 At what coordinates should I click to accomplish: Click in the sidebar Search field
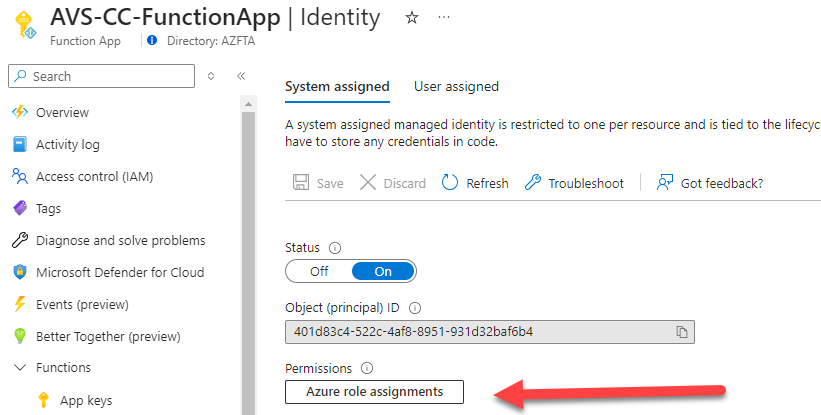coord(102,76)
